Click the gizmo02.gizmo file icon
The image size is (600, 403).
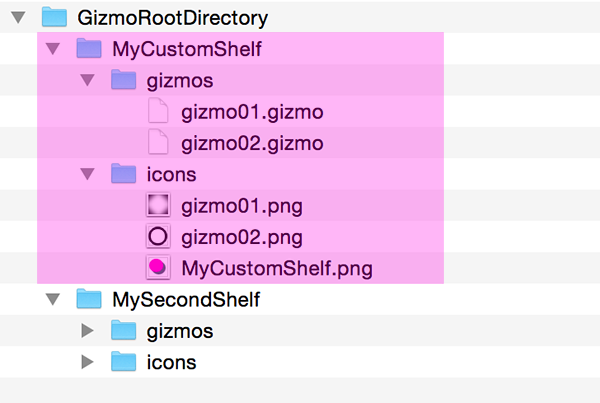pyautogui.click(x=157, y=142)
